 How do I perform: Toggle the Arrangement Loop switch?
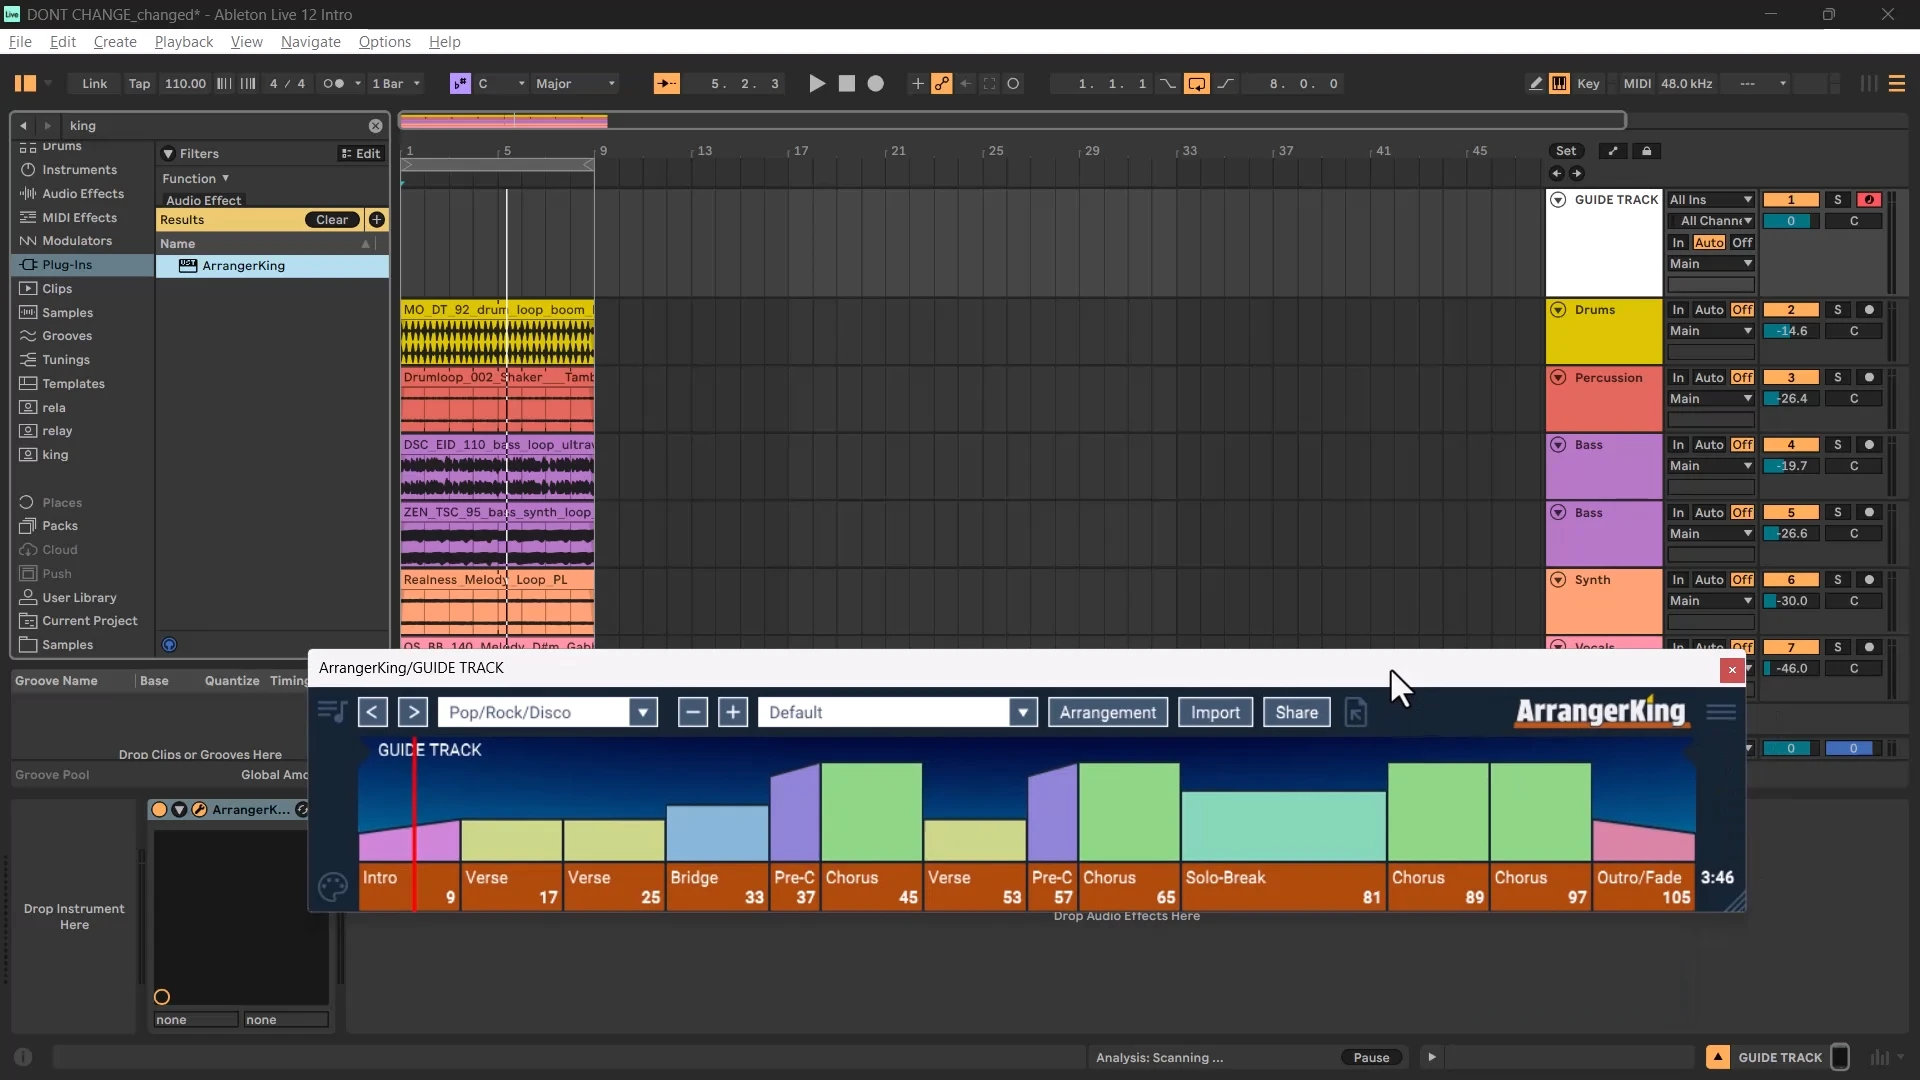pos(1196,84)
